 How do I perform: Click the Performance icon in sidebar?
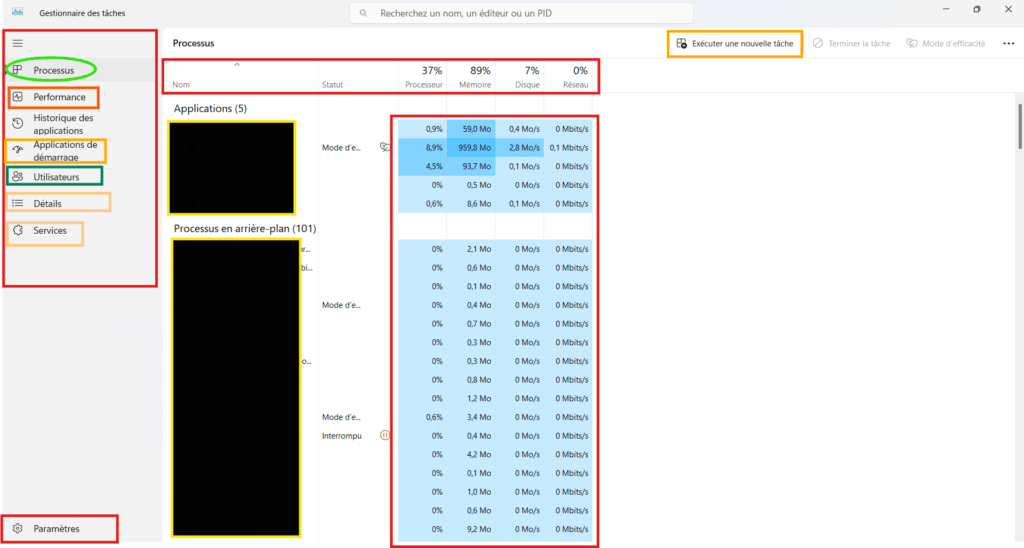17,97
